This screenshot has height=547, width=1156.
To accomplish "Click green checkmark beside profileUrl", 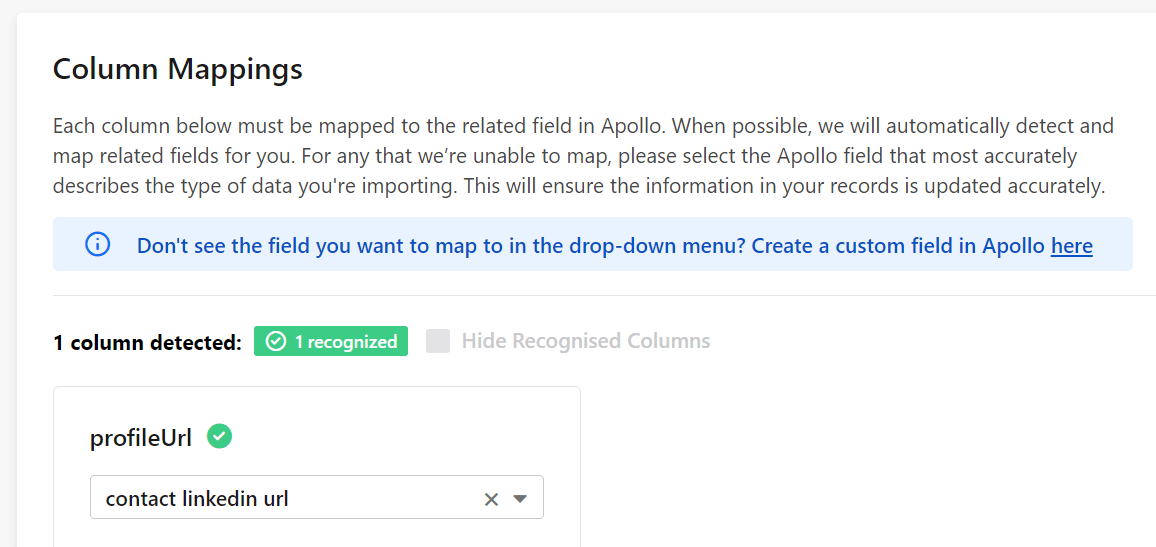I will pyautogui.click(x=219, y=436).
